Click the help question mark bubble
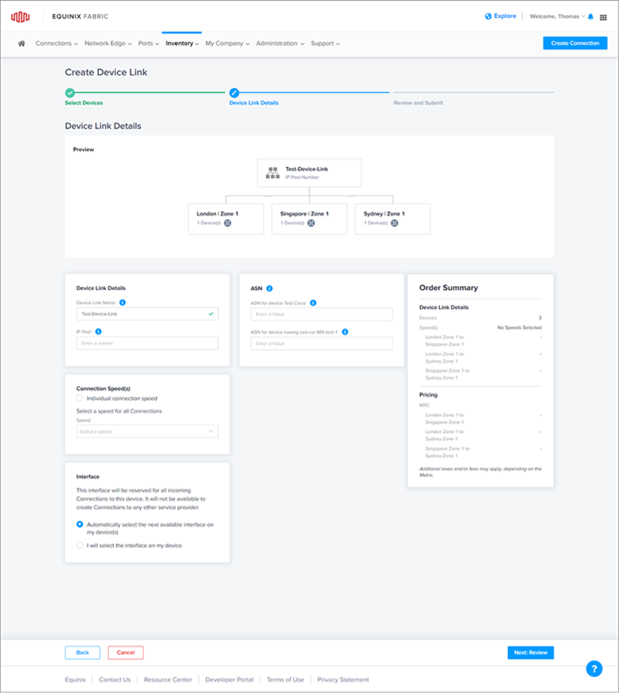619x693 pixels. coord(594,669)
